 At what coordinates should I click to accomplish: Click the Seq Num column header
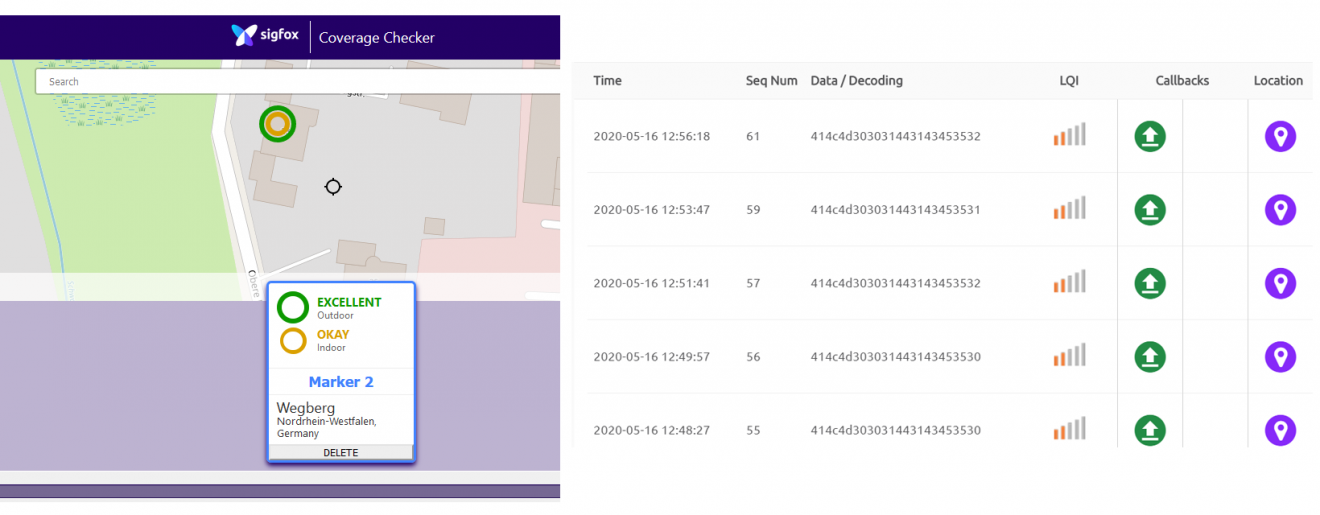[771, 81]
